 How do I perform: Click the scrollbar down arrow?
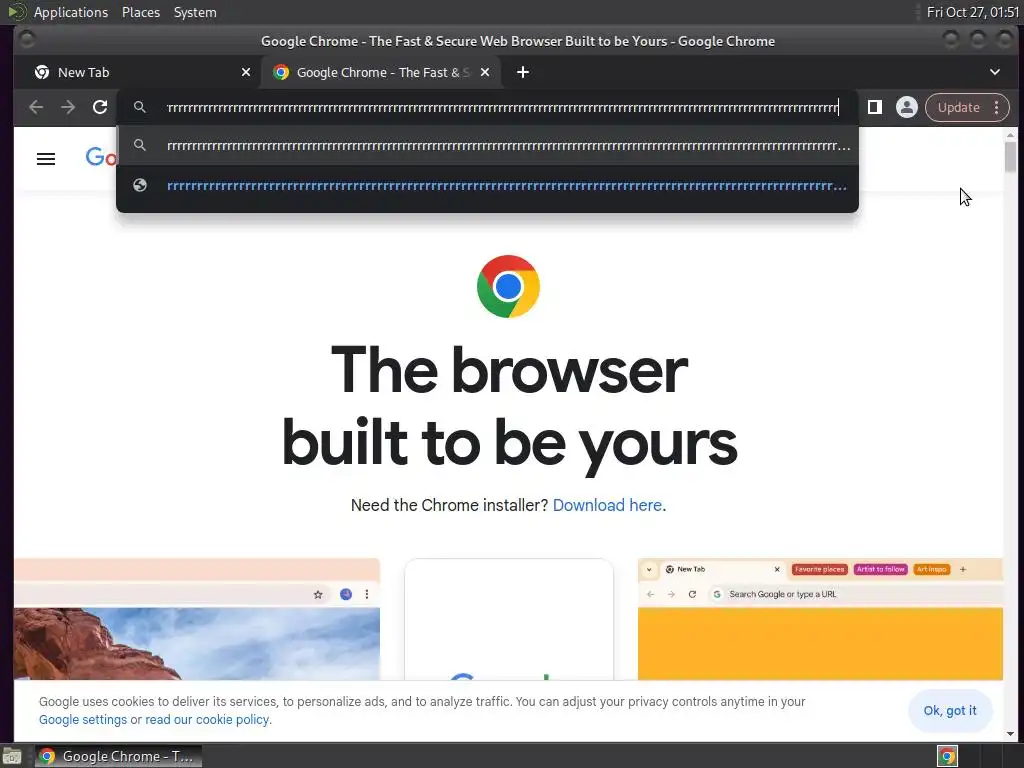(x=1010, y=734)
